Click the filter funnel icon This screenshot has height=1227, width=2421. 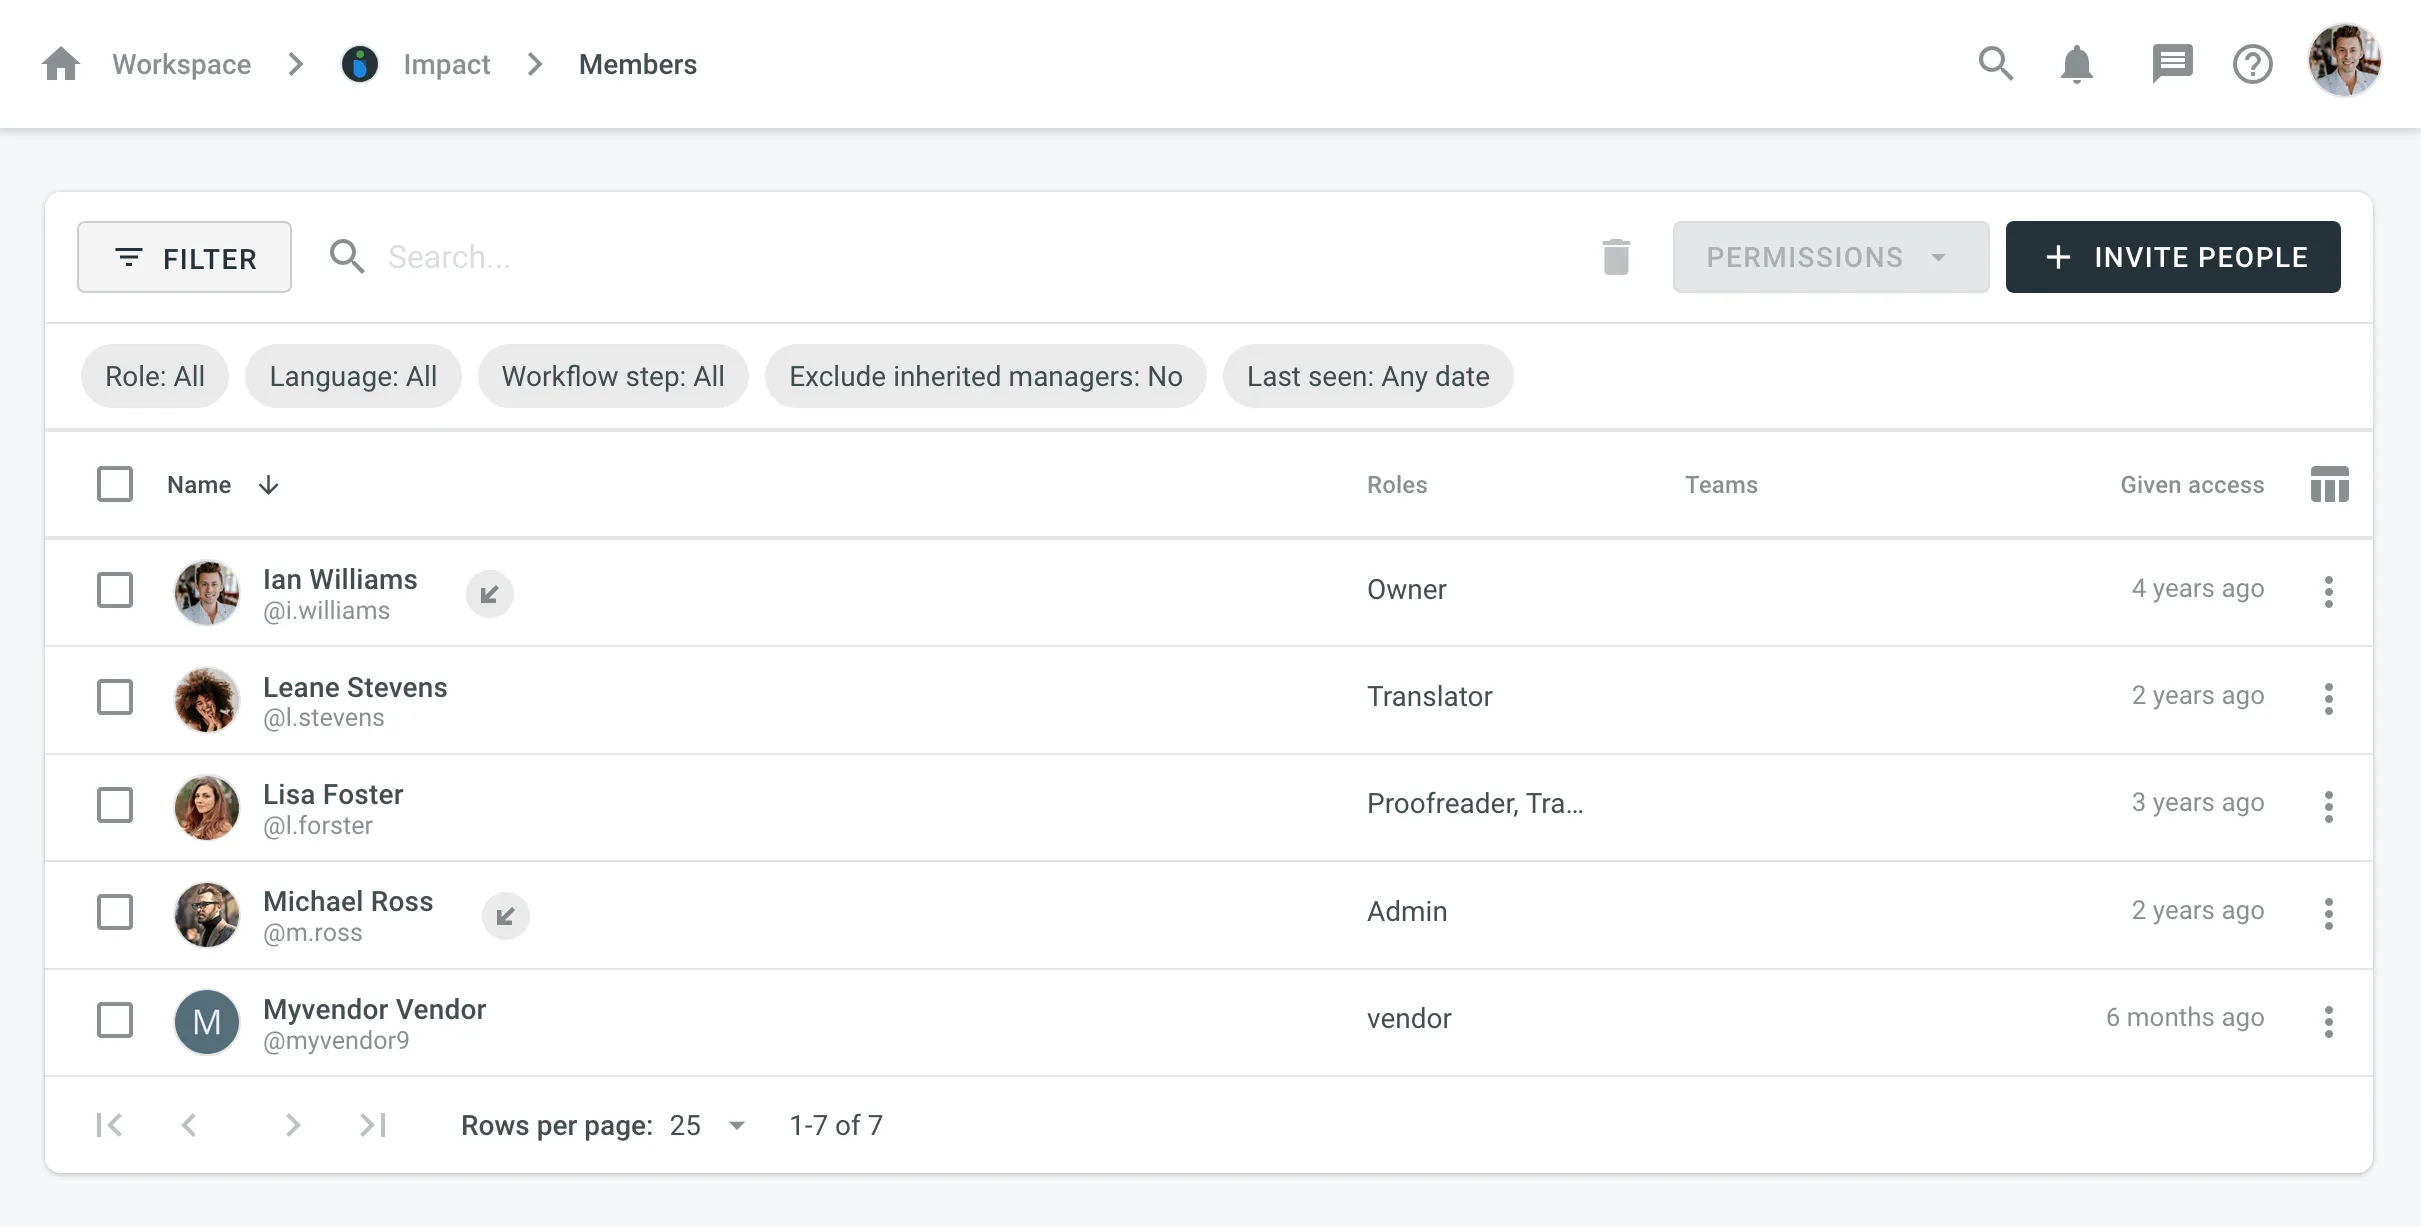coord(128,255)
